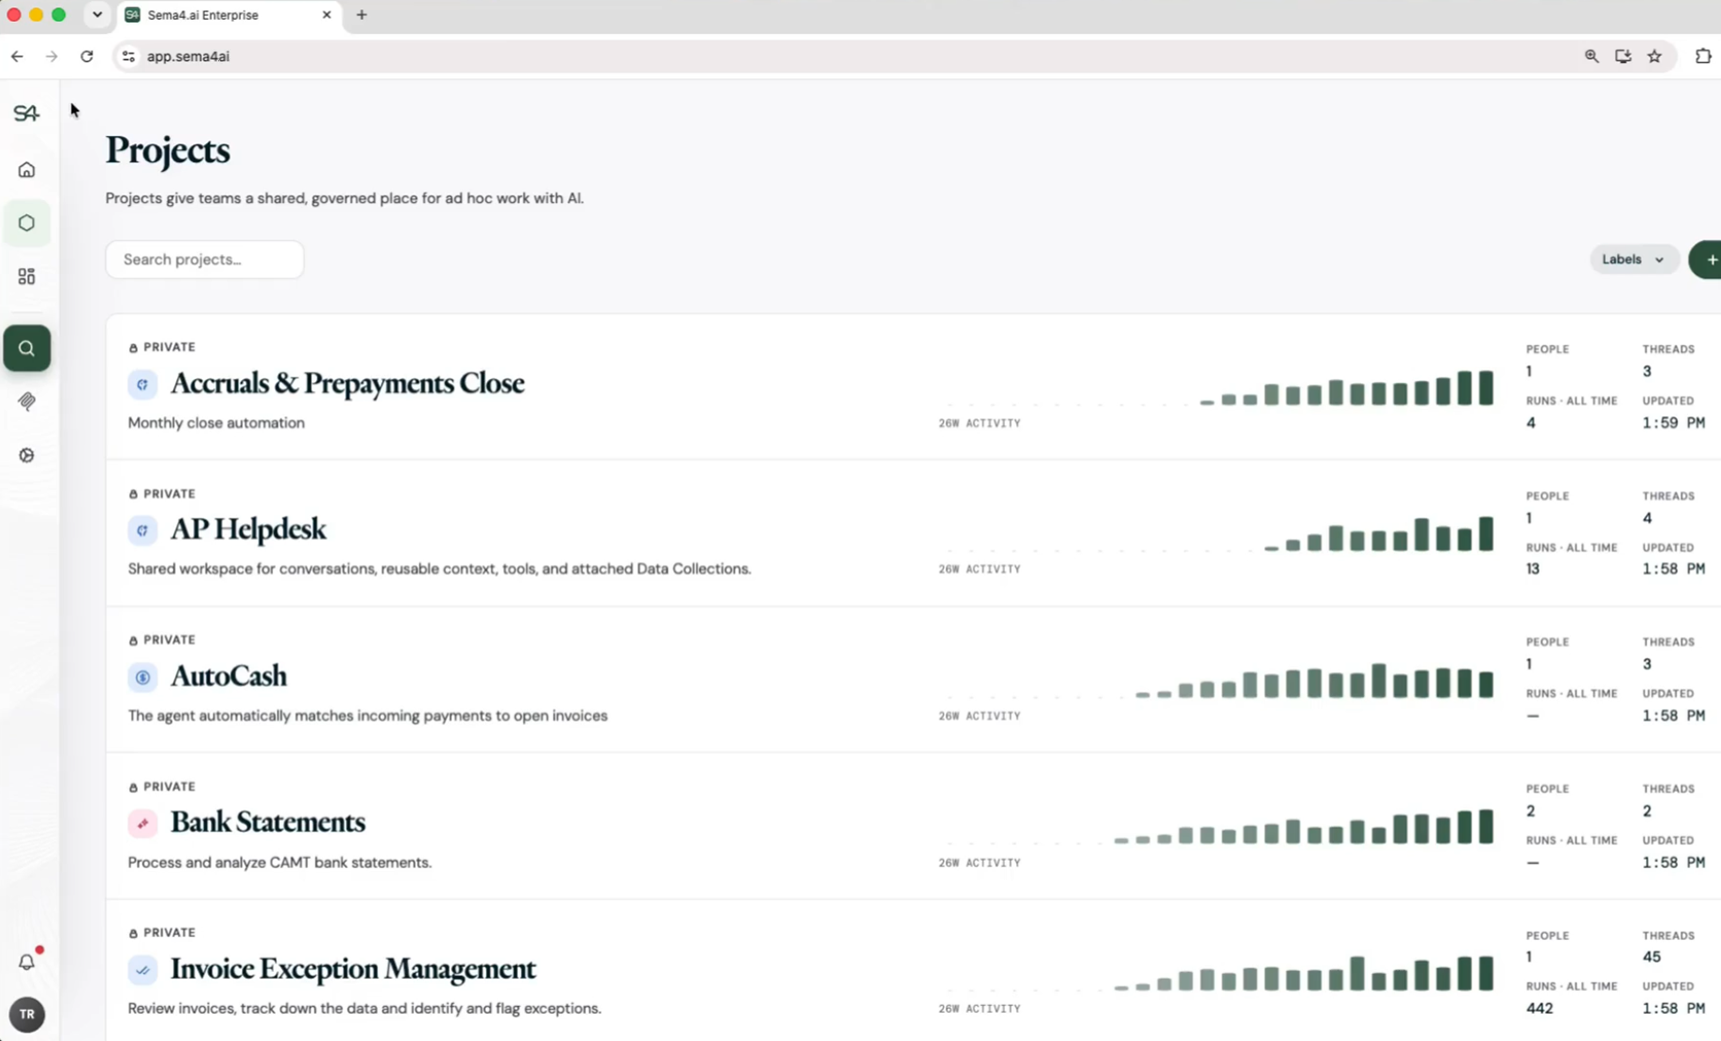Expand the Labels filter dropdown

pyautogui.click(x=1634, y=260)
